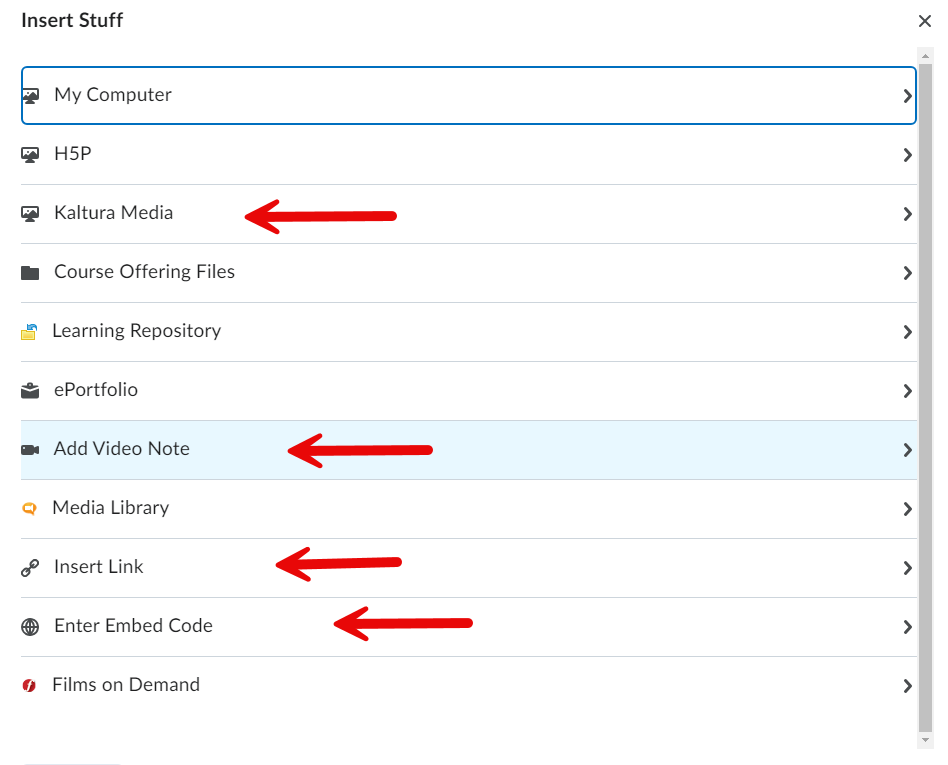Click the ePortfolio briefcase icon

[30, 391]
